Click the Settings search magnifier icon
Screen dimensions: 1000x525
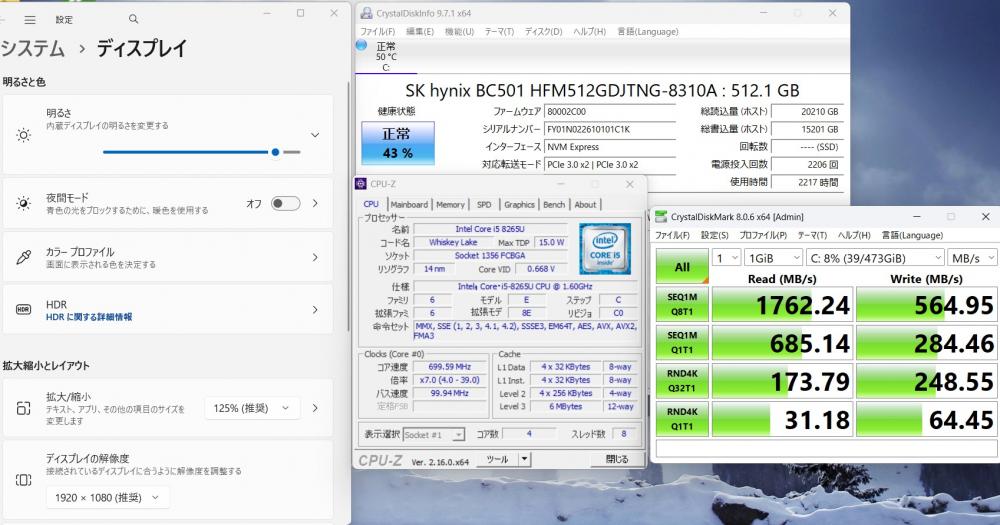coord(134,19)
